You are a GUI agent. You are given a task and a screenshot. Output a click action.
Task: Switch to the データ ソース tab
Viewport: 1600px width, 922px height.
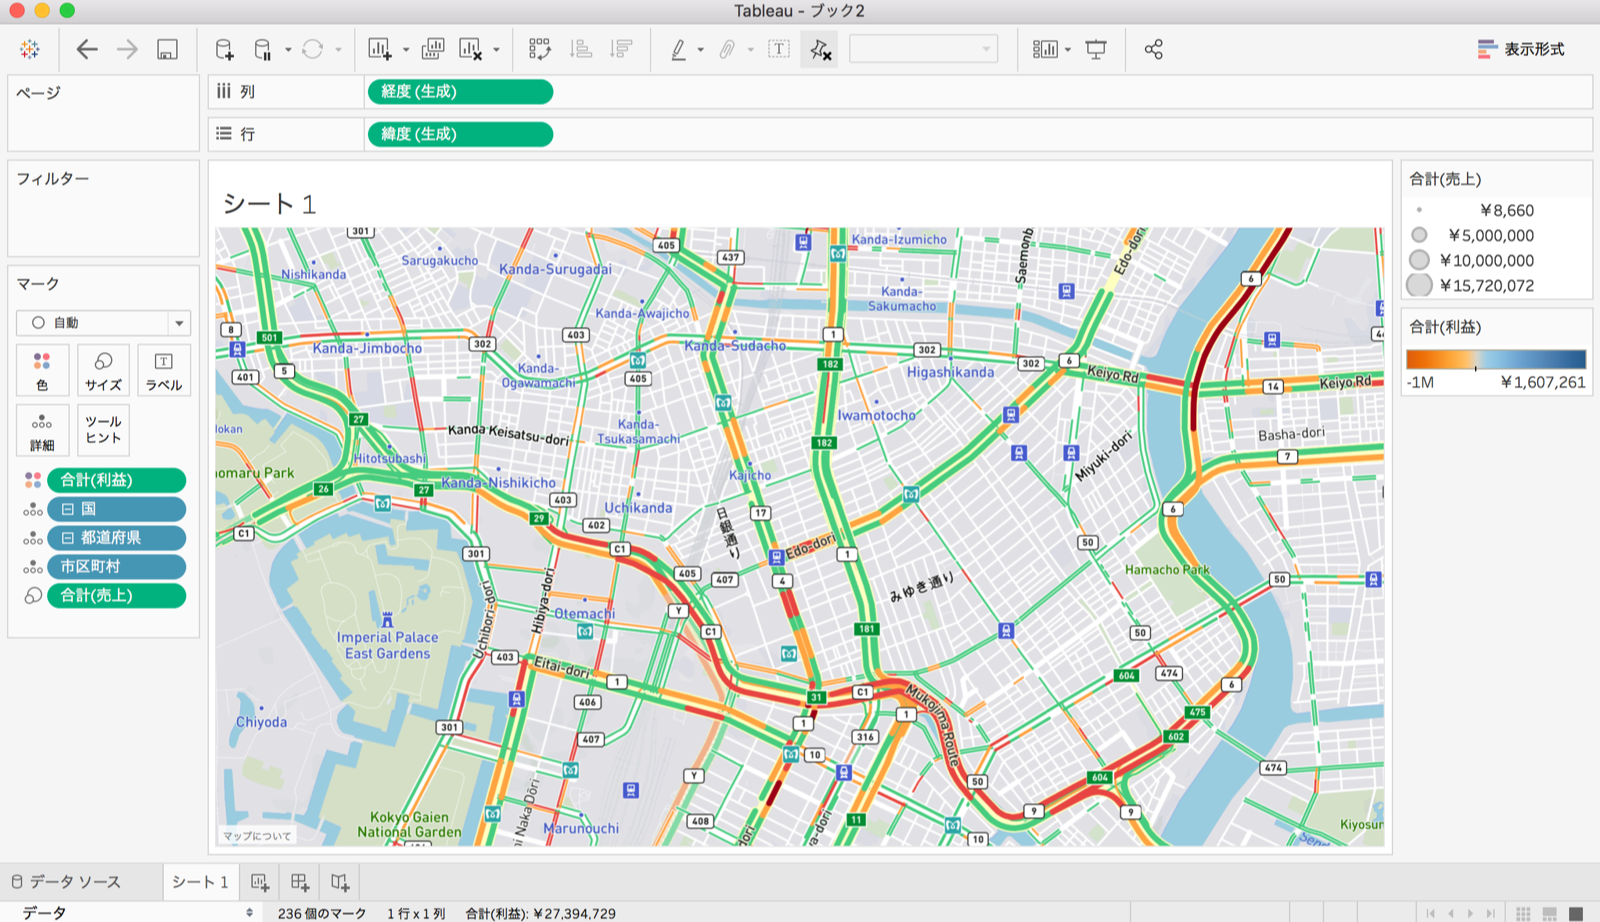[66, 882]
